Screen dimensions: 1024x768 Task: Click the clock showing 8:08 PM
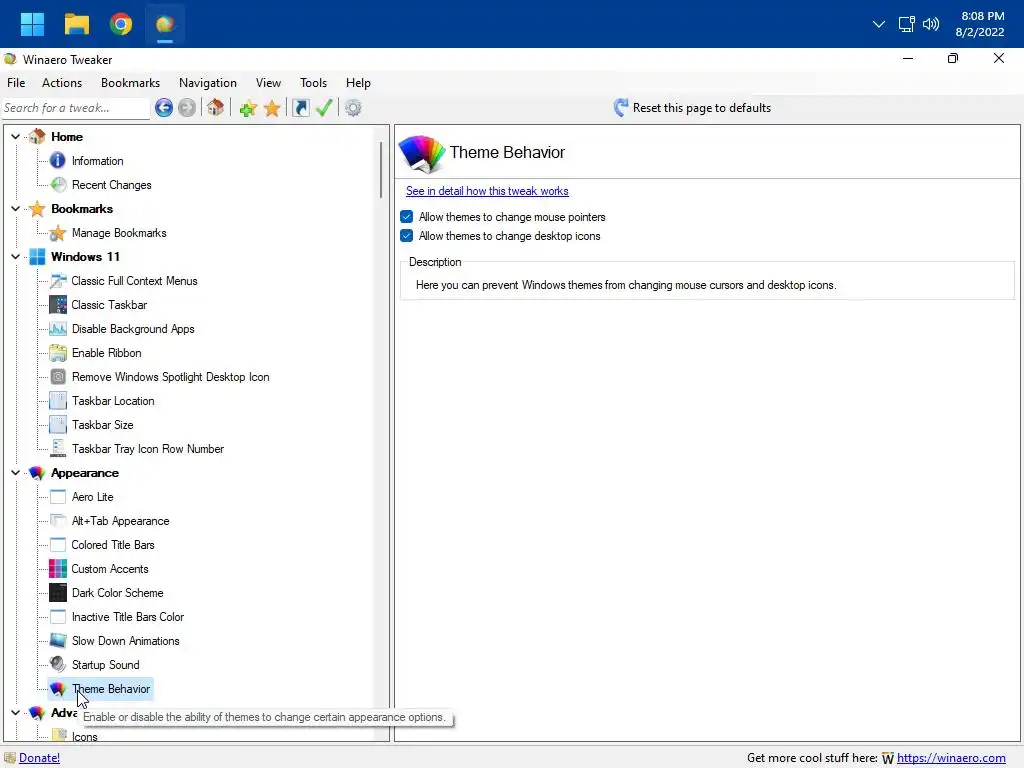point(982,16)
